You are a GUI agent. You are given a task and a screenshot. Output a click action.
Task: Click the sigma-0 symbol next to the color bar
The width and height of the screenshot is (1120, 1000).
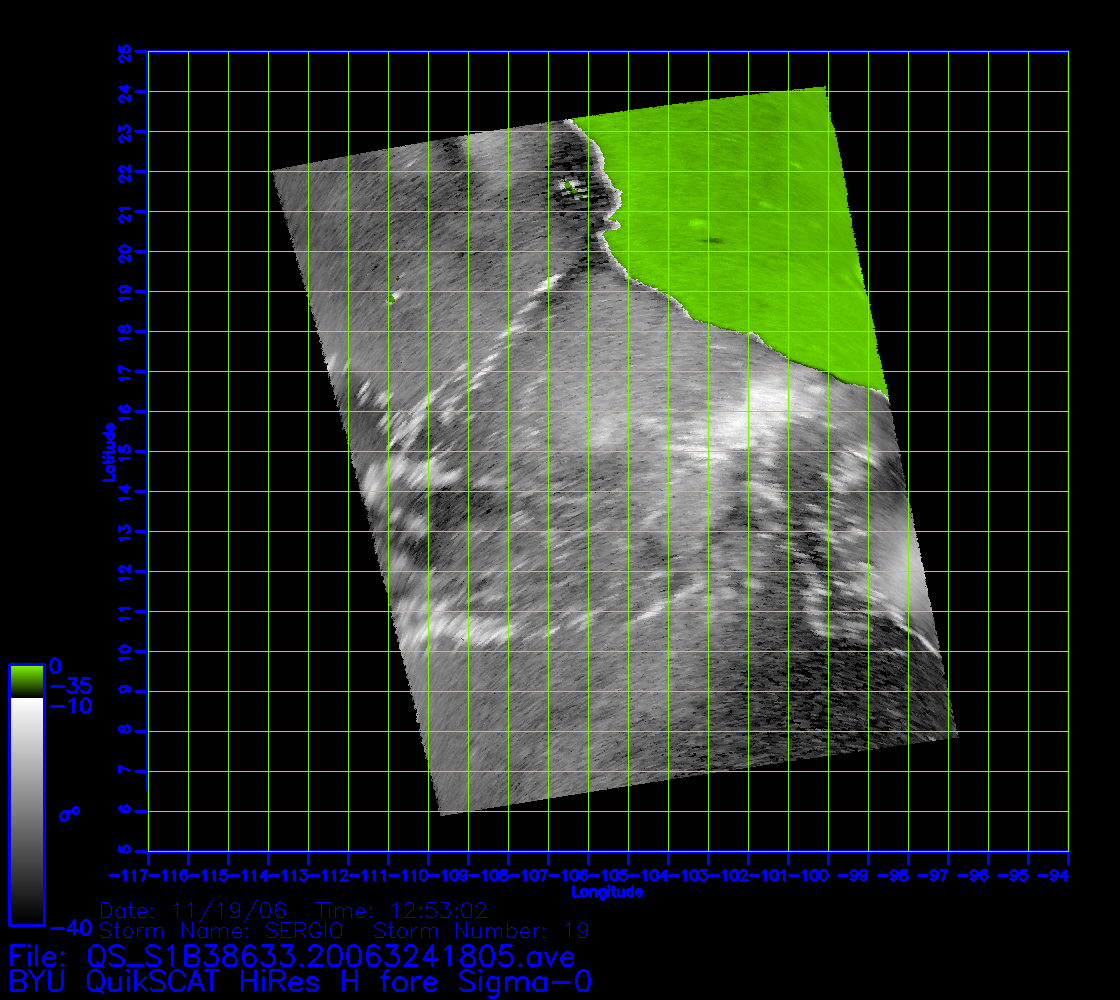(69, 814)
